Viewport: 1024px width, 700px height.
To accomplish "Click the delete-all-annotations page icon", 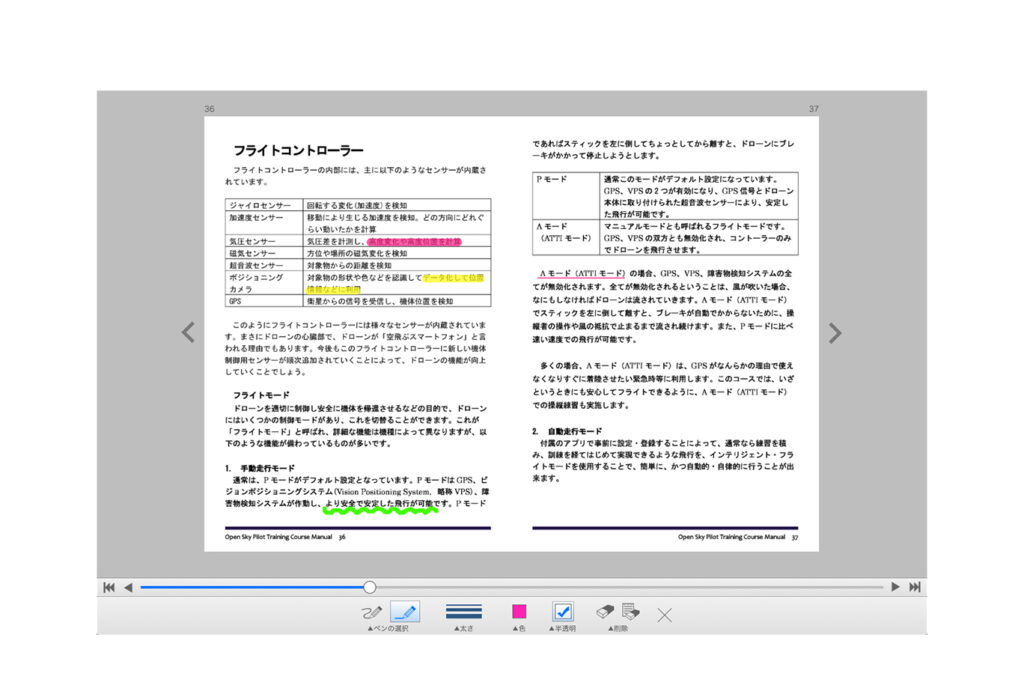I will 629,611.
